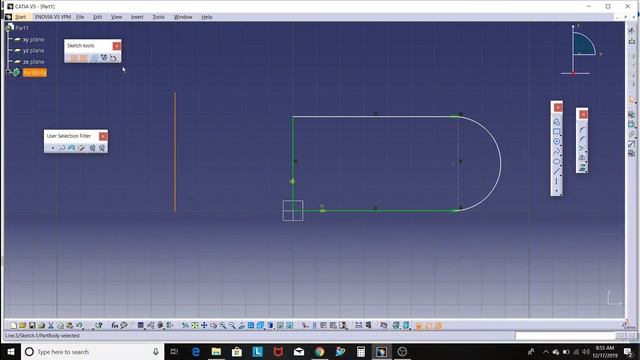Viewport: 640px width, 360px height.
Task: Open the Start menu in CATIA
Action: (20, 17)
